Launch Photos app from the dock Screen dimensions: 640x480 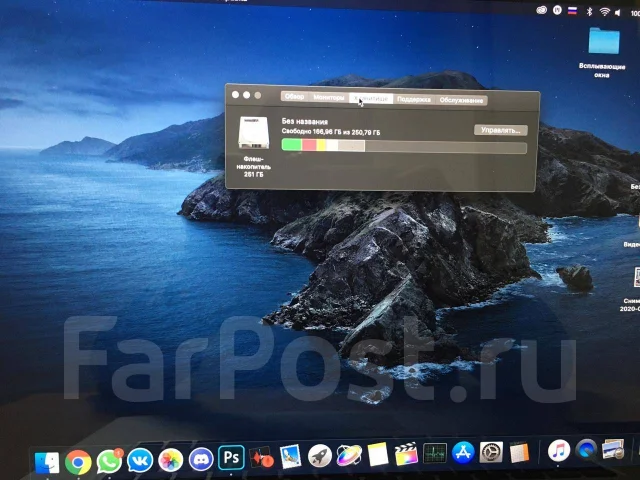tap(170, 460)
